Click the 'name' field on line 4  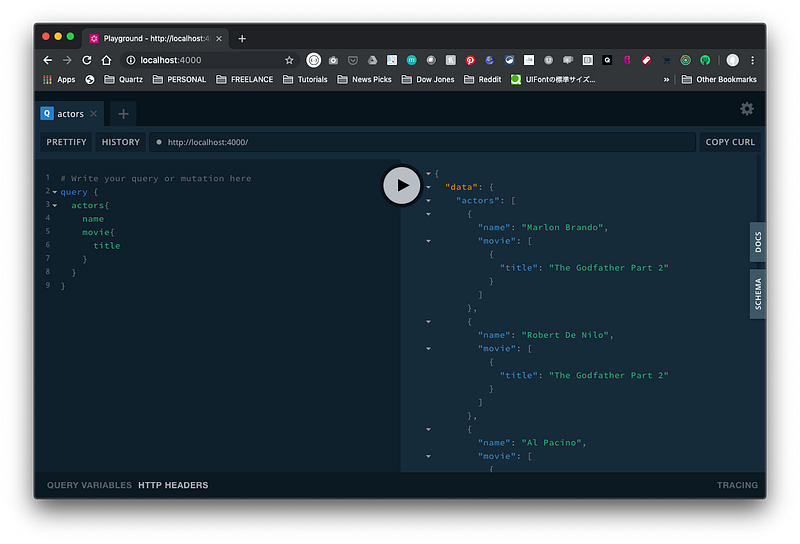tap(93, 219)
